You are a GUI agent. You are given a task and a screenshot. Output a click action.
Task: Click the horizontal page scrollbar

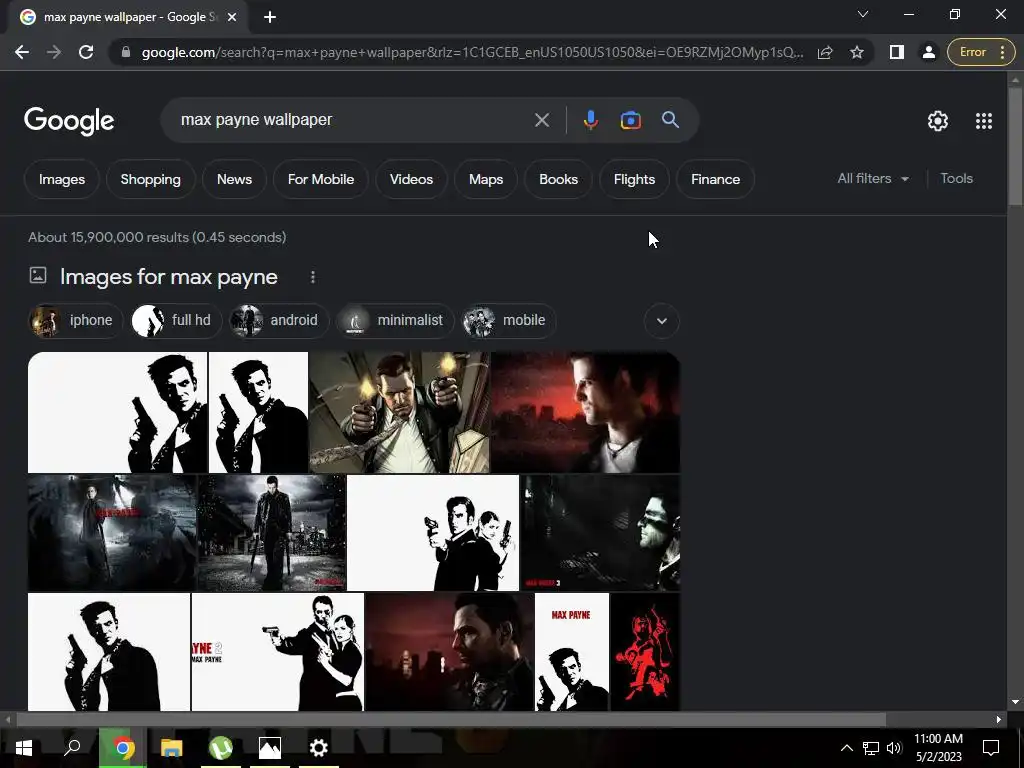tap(451, 719)
